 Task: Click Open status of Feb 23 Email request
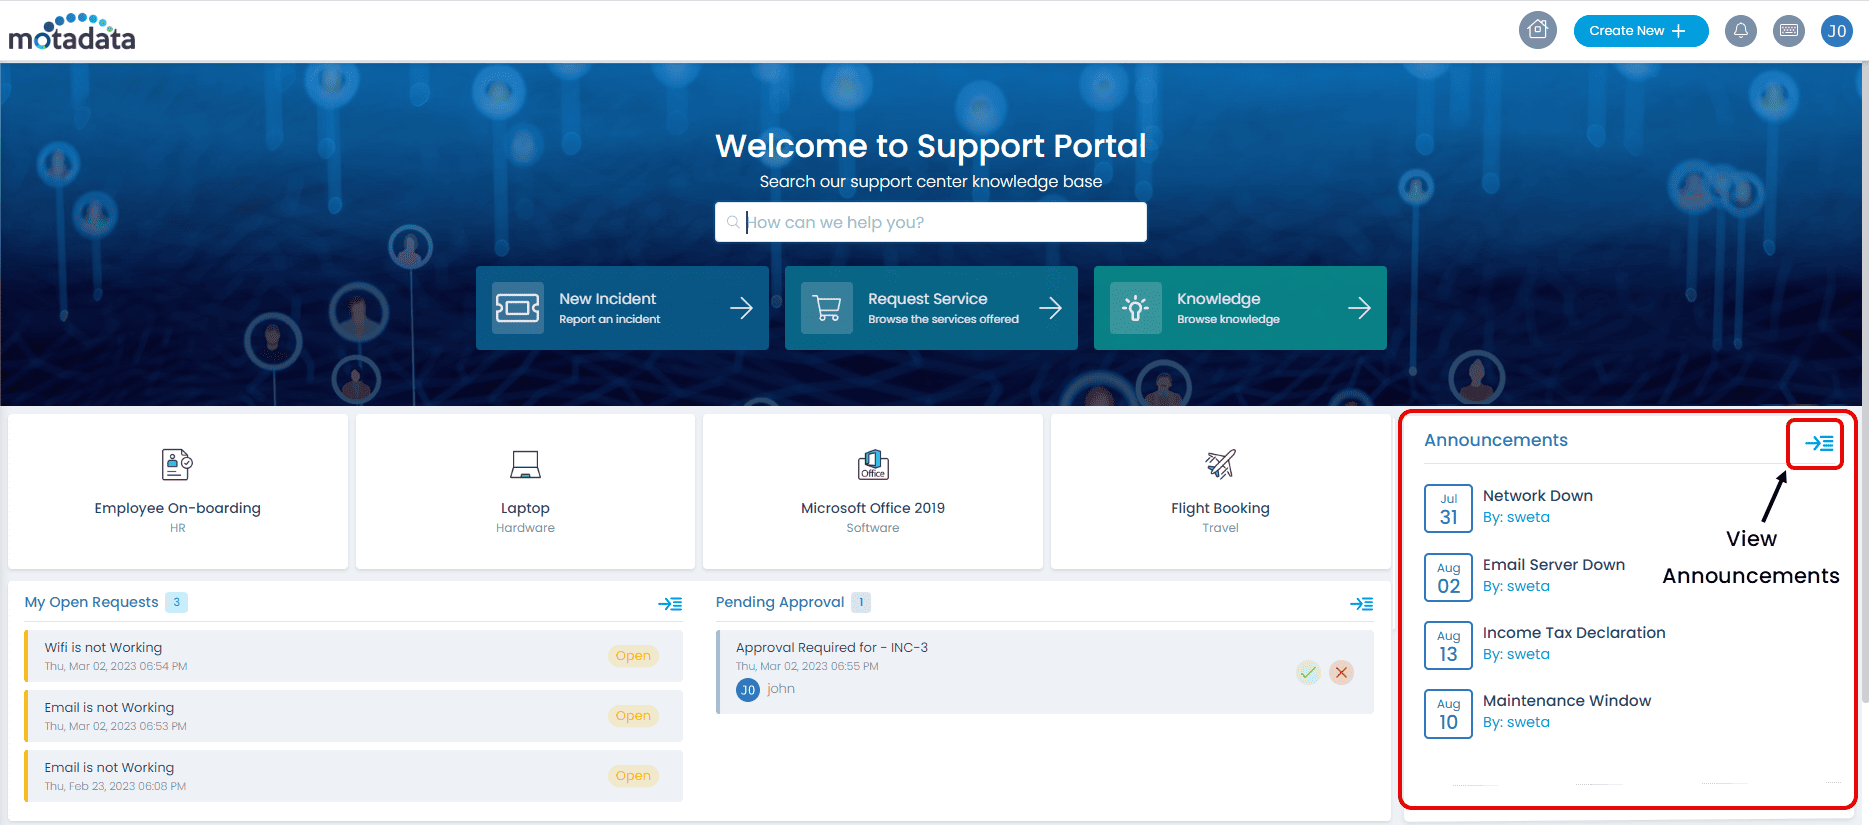(633, 776)
